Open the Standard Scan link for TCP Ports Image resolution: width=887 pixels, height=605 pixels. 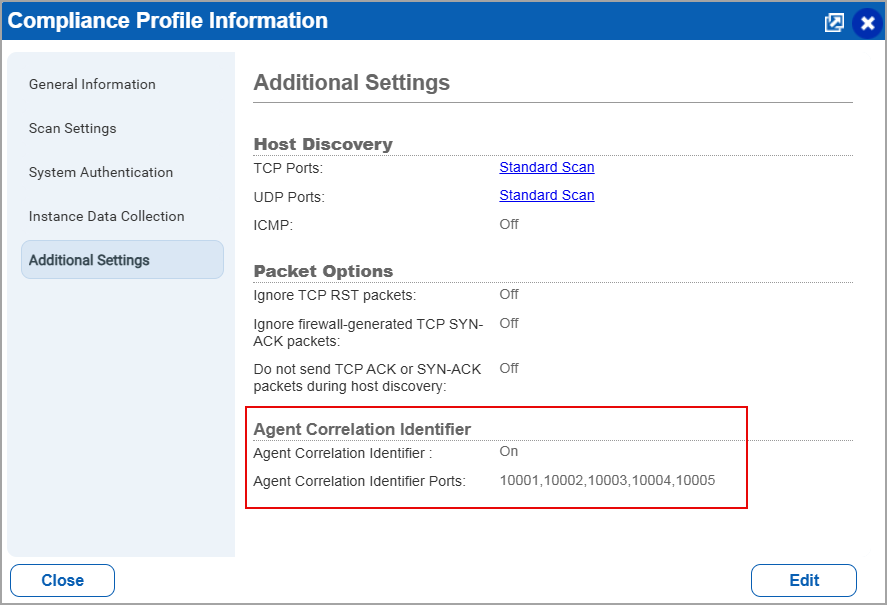pos(546,167)
